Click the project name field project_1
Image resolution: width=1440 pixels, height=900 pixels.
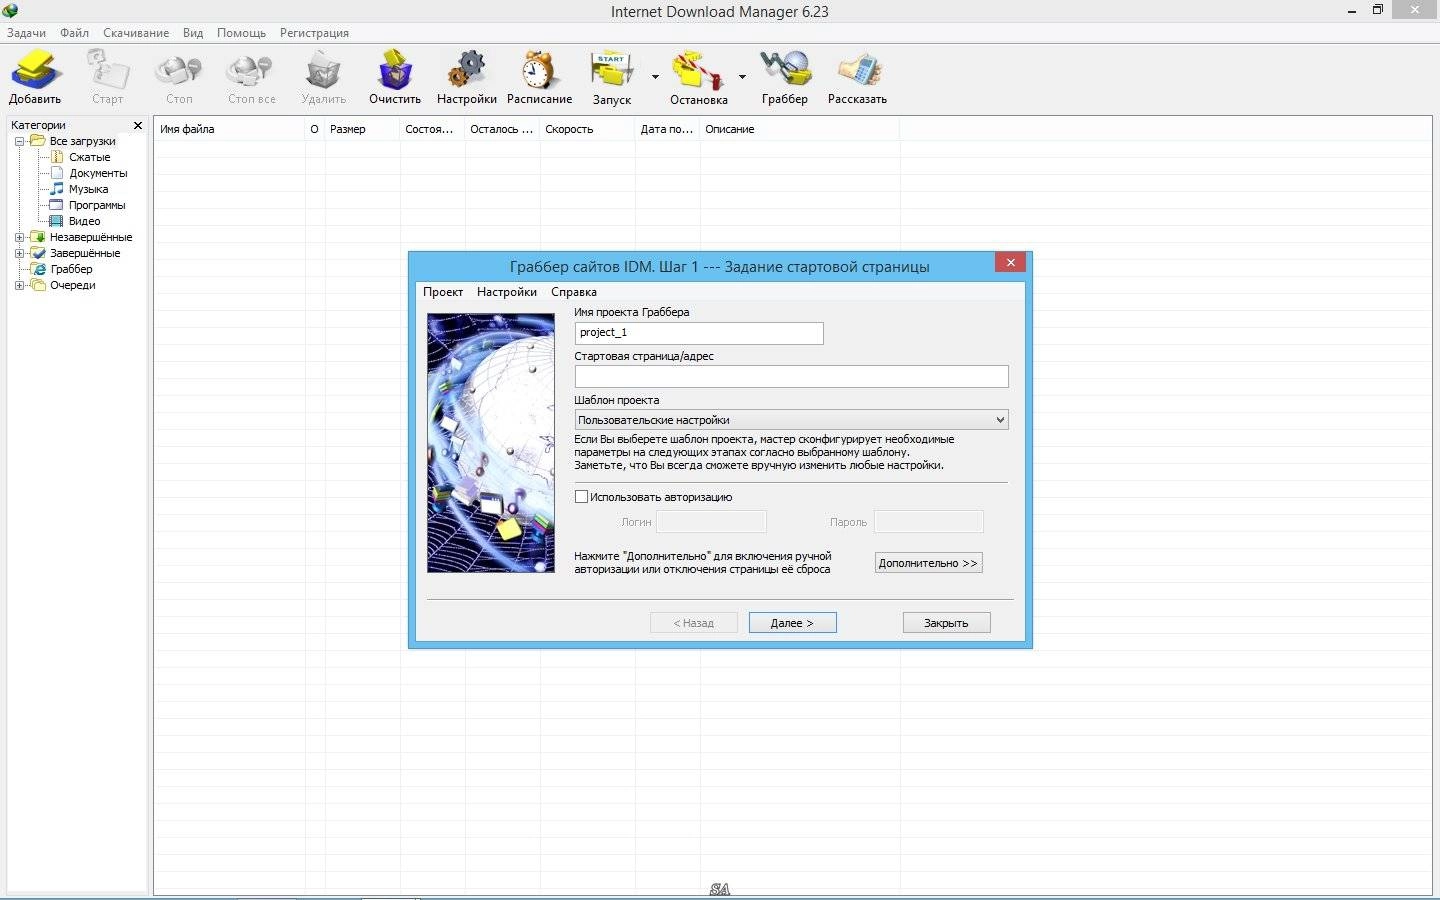click(699, 333)
